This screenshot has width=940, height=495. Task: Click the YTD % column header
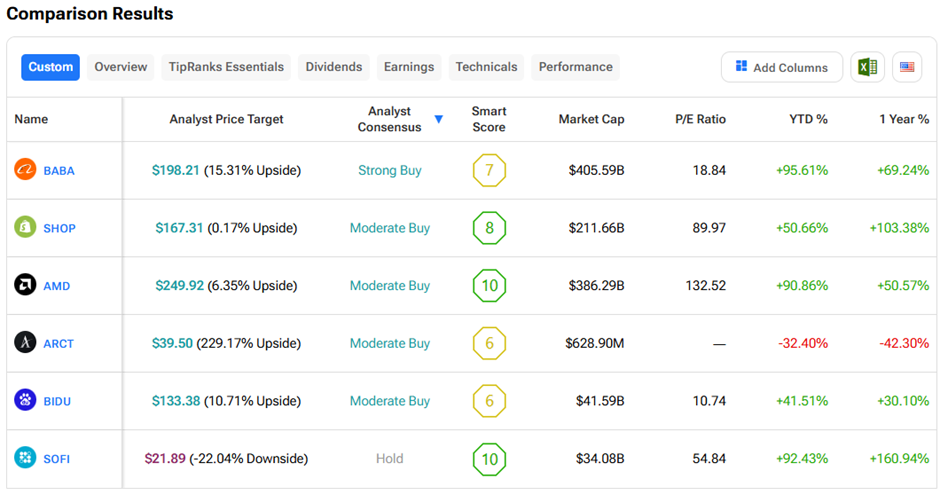(807, 119)
